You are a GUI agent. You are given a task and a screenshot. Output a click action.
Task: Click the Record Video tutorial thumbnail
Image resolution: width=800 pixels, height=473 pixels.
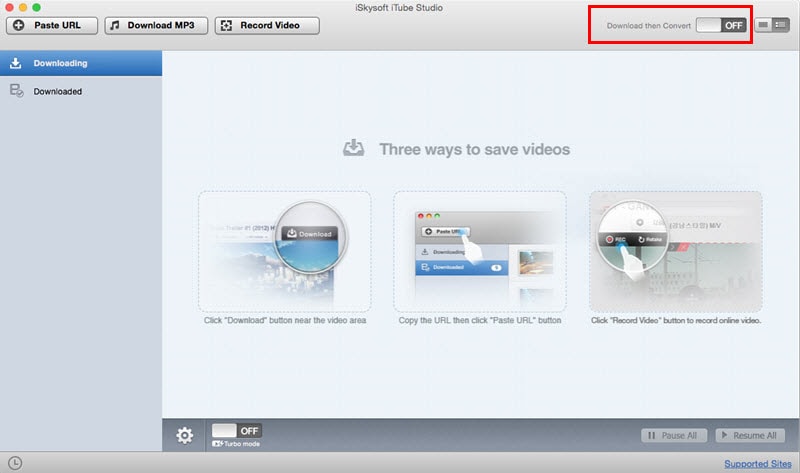(x=676, y=252)
